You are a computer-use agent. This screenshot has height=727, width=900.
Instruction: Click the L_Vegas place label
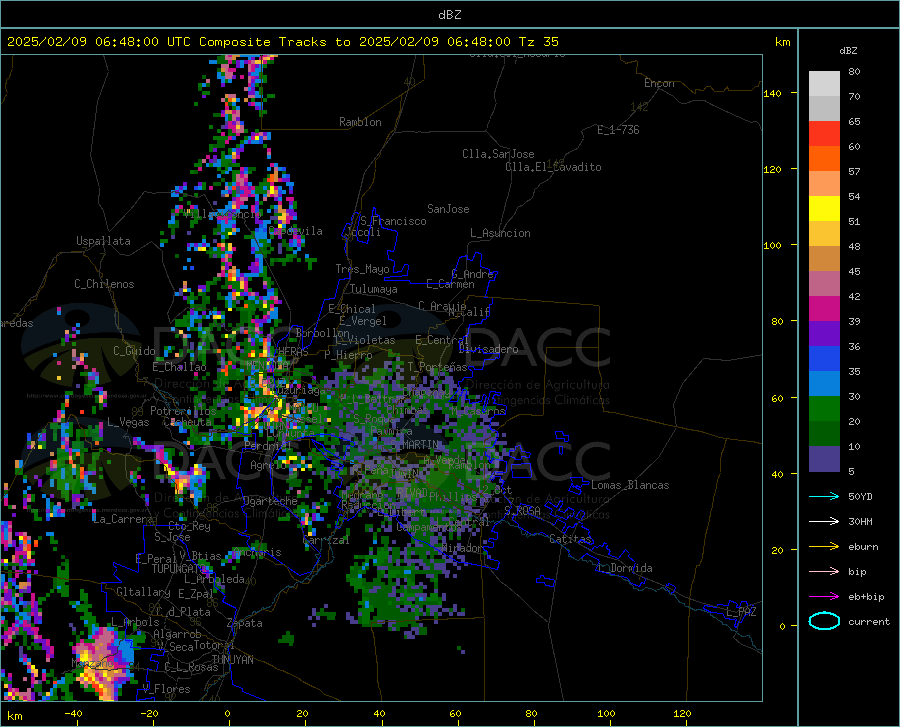pos(128,422)
